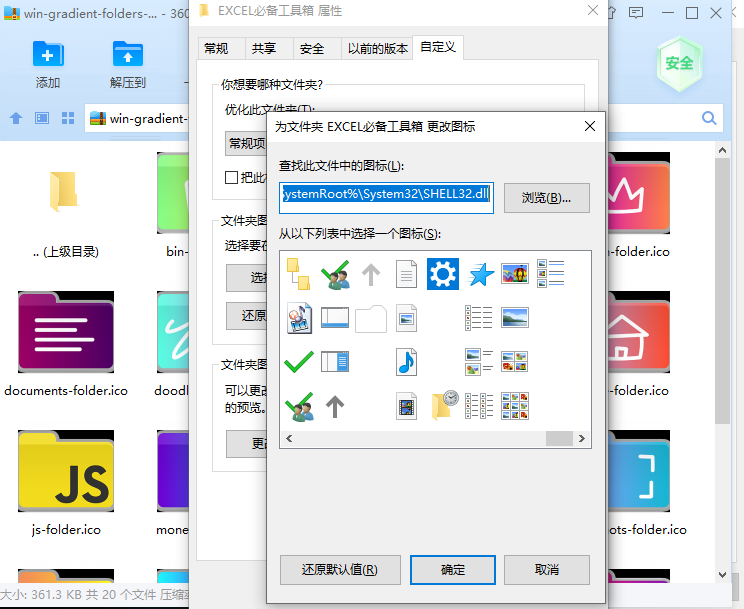Choose the preview pane window icon

[335, 361]
